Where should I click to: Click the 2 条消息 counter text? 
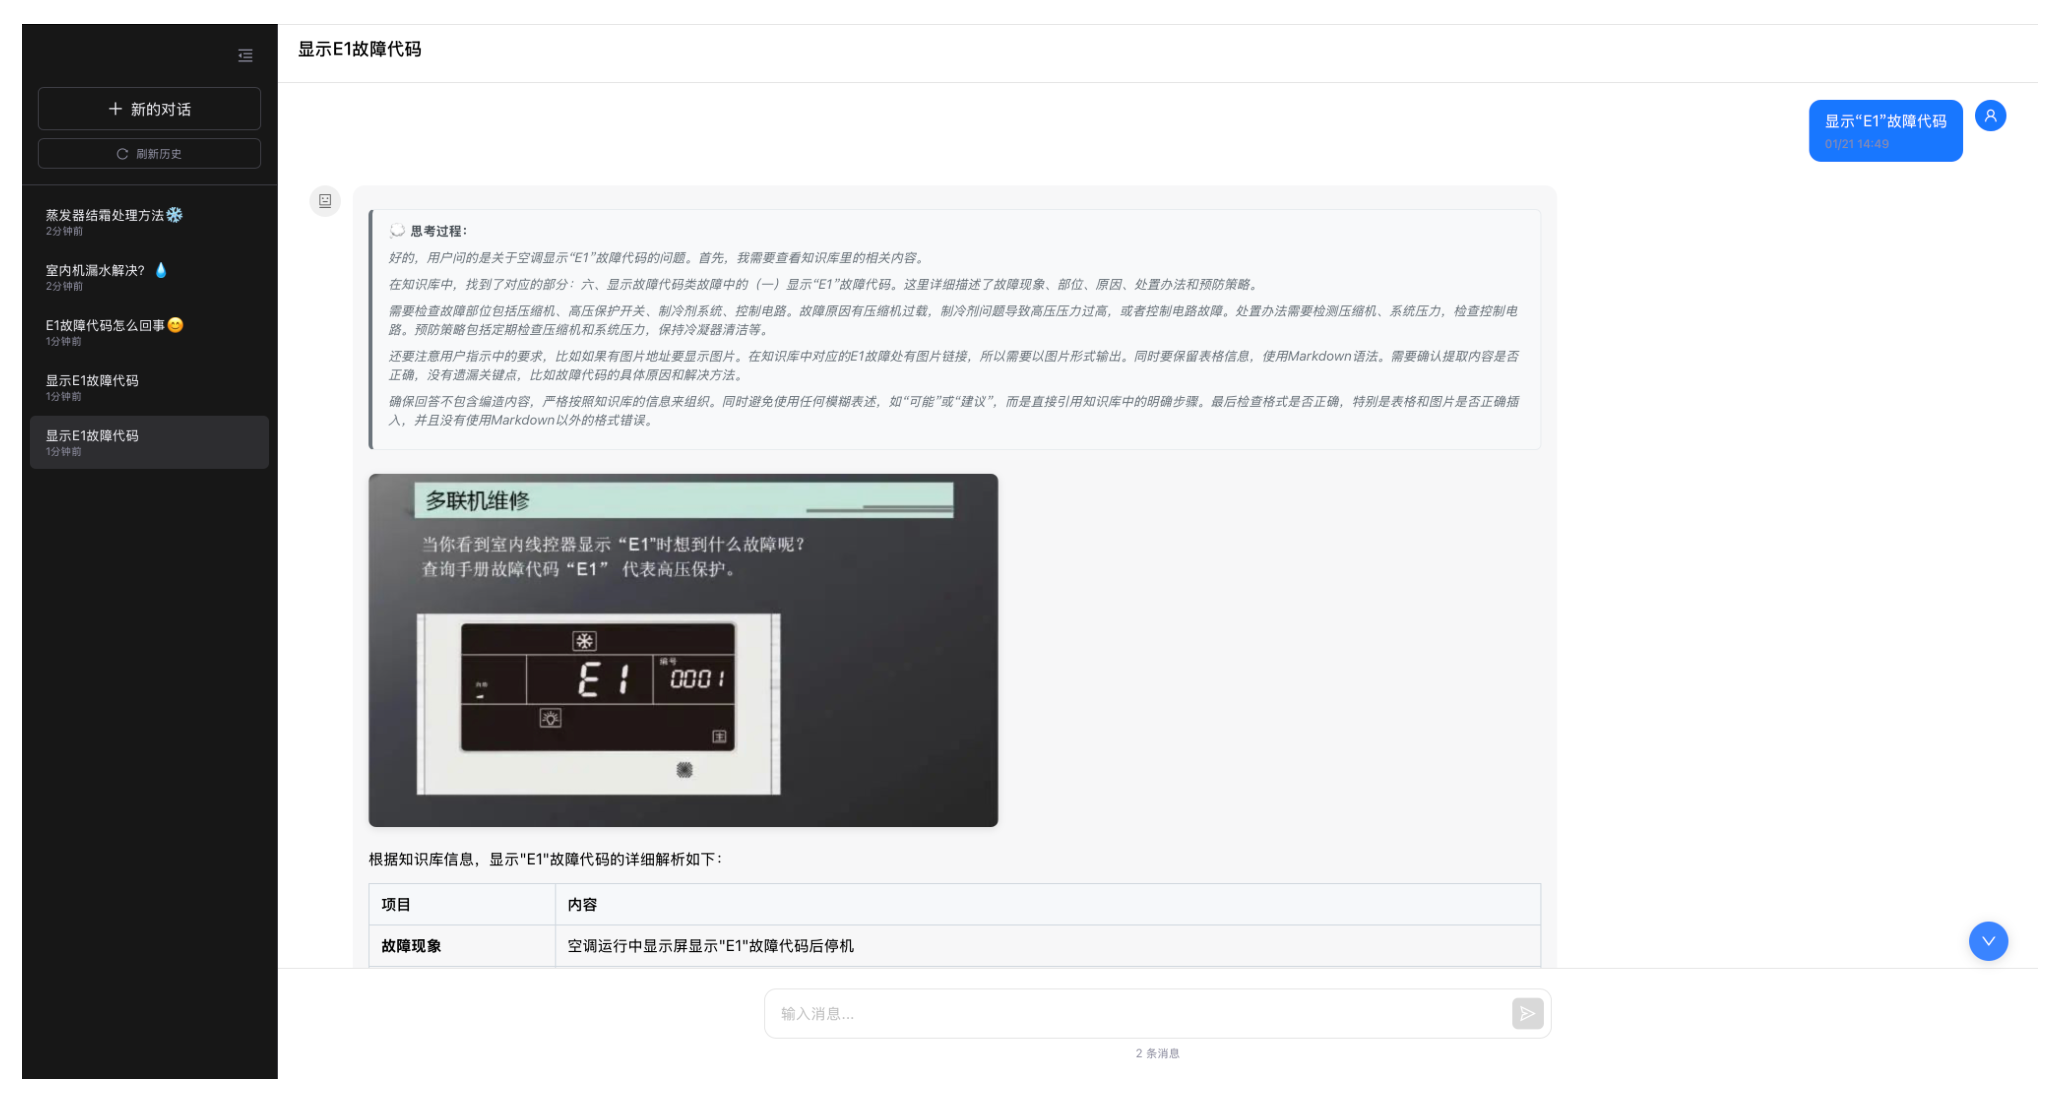point(1157,1053)
